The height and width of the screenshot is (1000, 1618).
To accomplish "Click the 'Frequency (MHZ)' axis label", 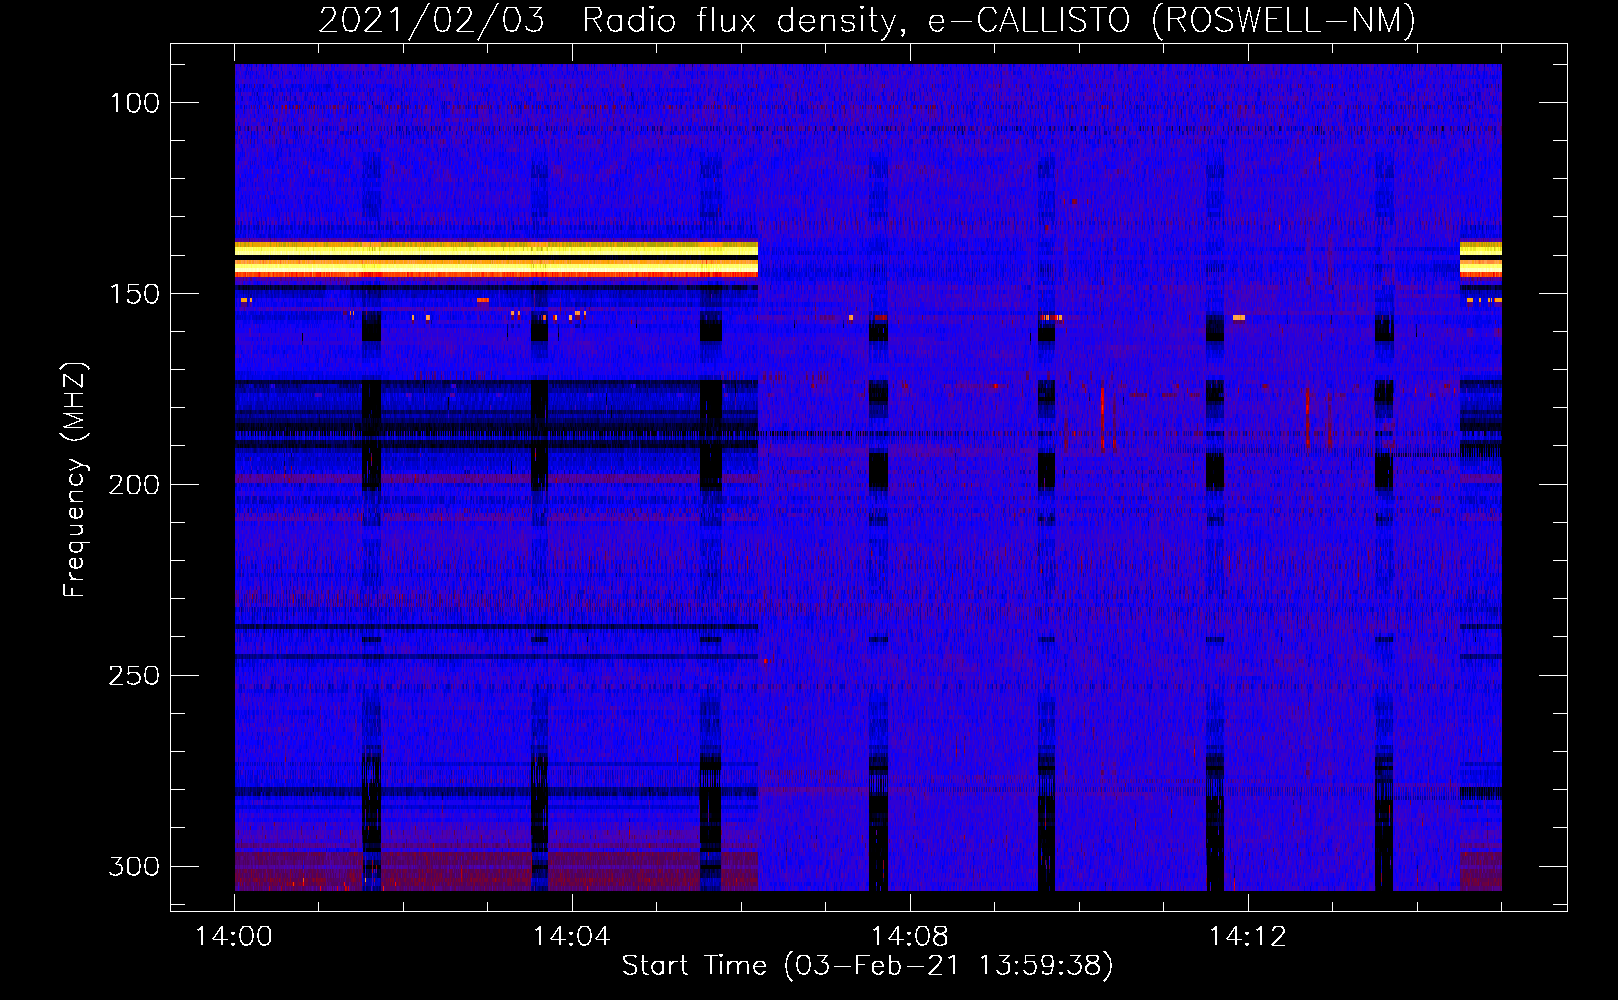I will tap(75, 480).
